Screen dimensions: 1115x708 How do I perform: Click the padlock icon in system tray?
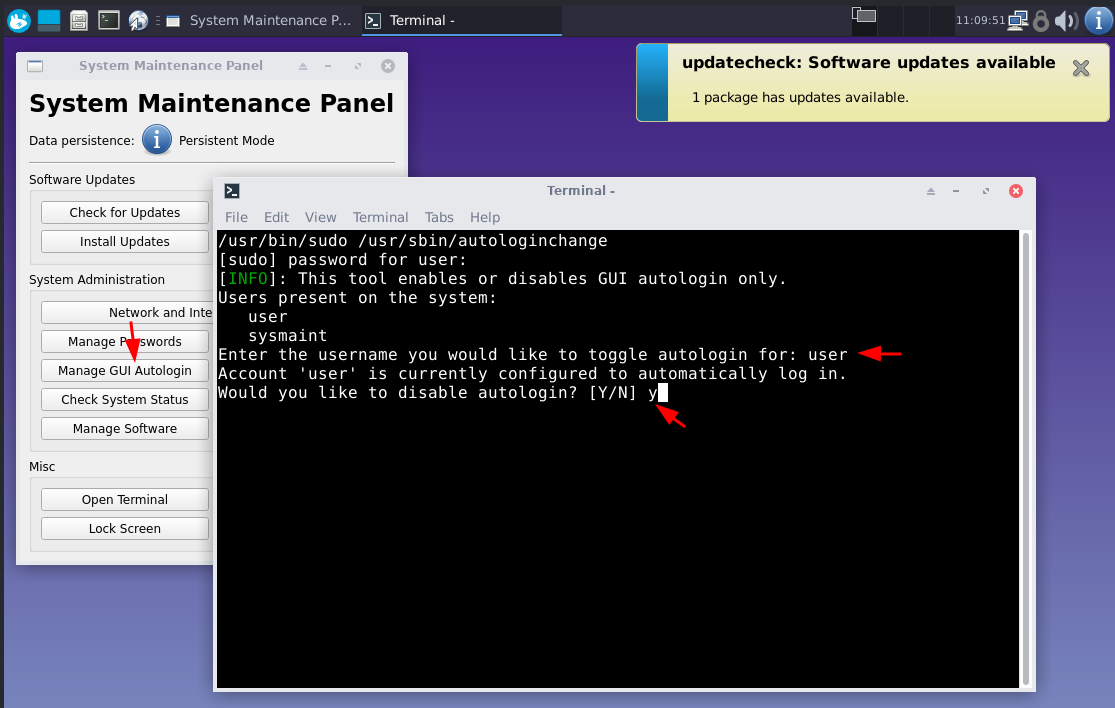pyautogui.click(x=1041, y=20)
